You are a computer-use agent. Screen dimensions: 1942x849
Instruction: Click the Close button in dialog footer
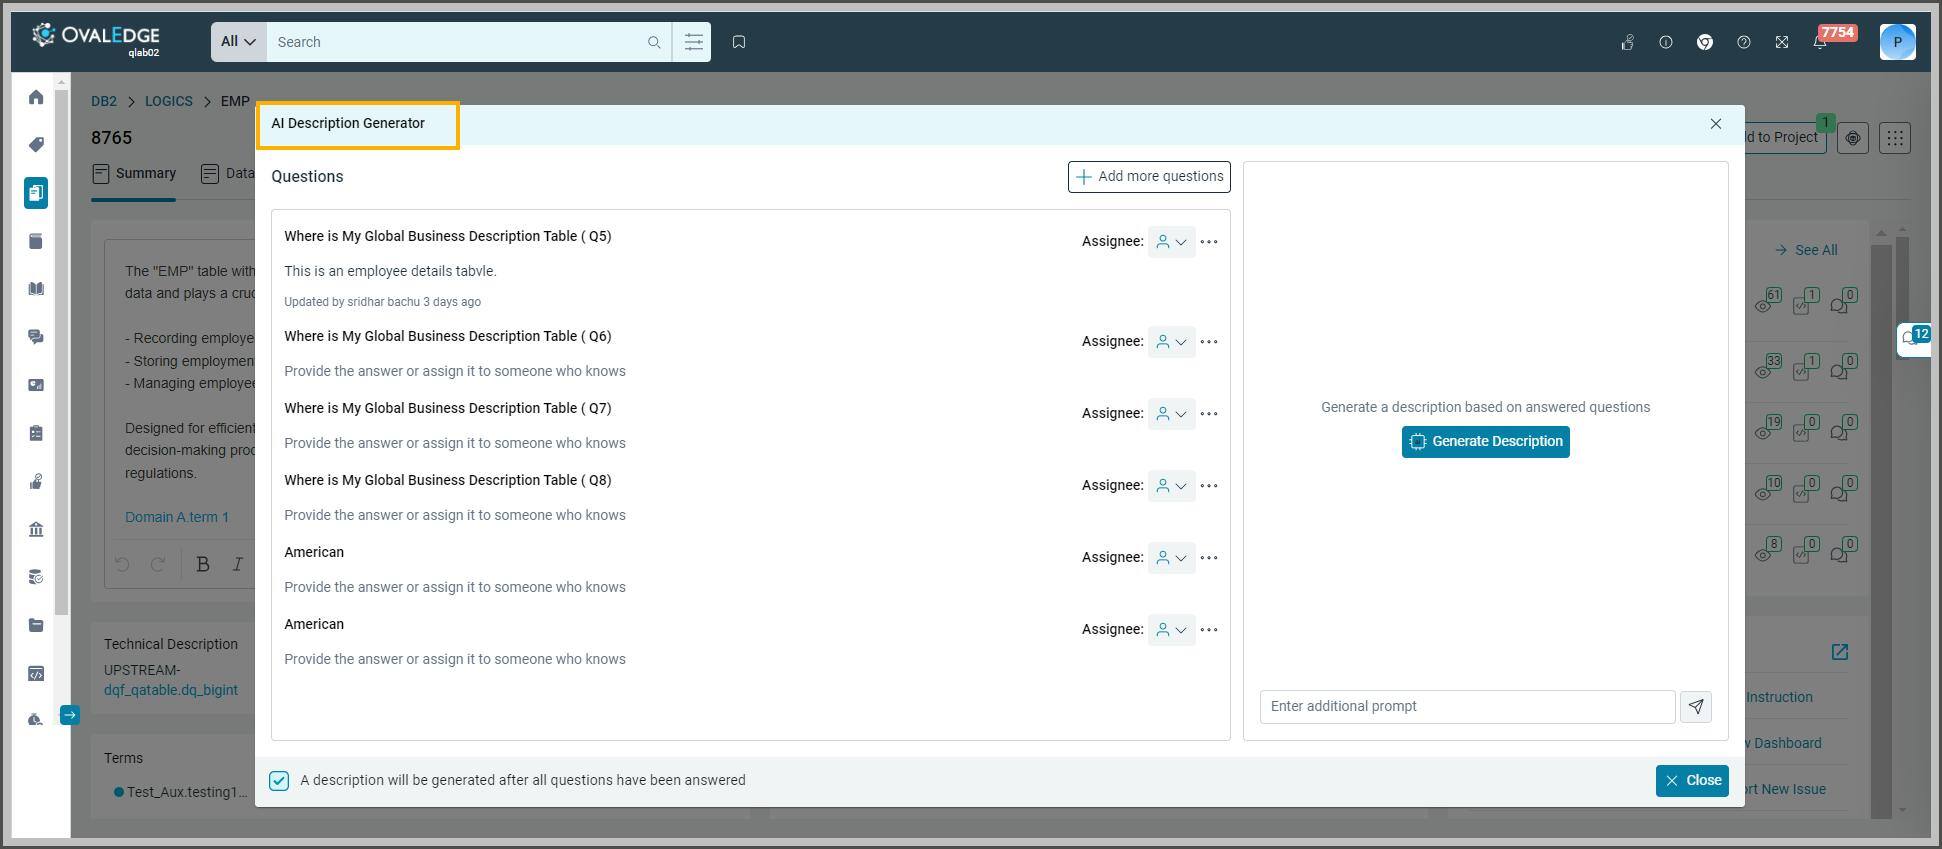(1692, 781)
